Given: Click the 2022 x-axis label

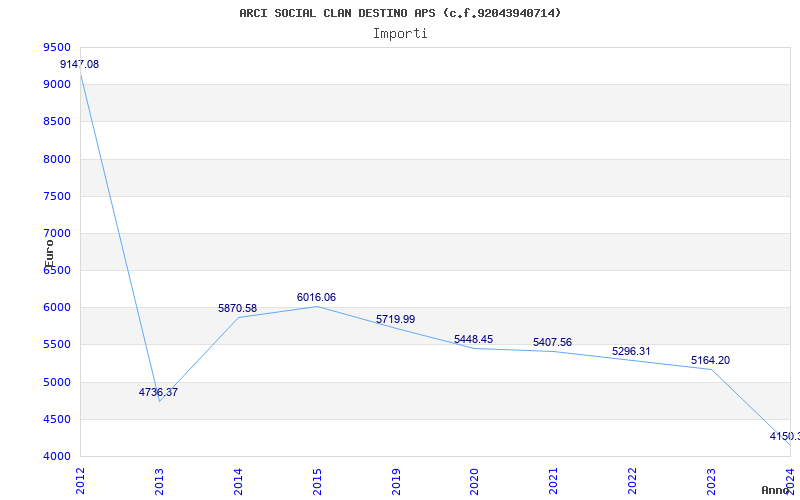Looking at the screenshot, I should pos(632,481).
